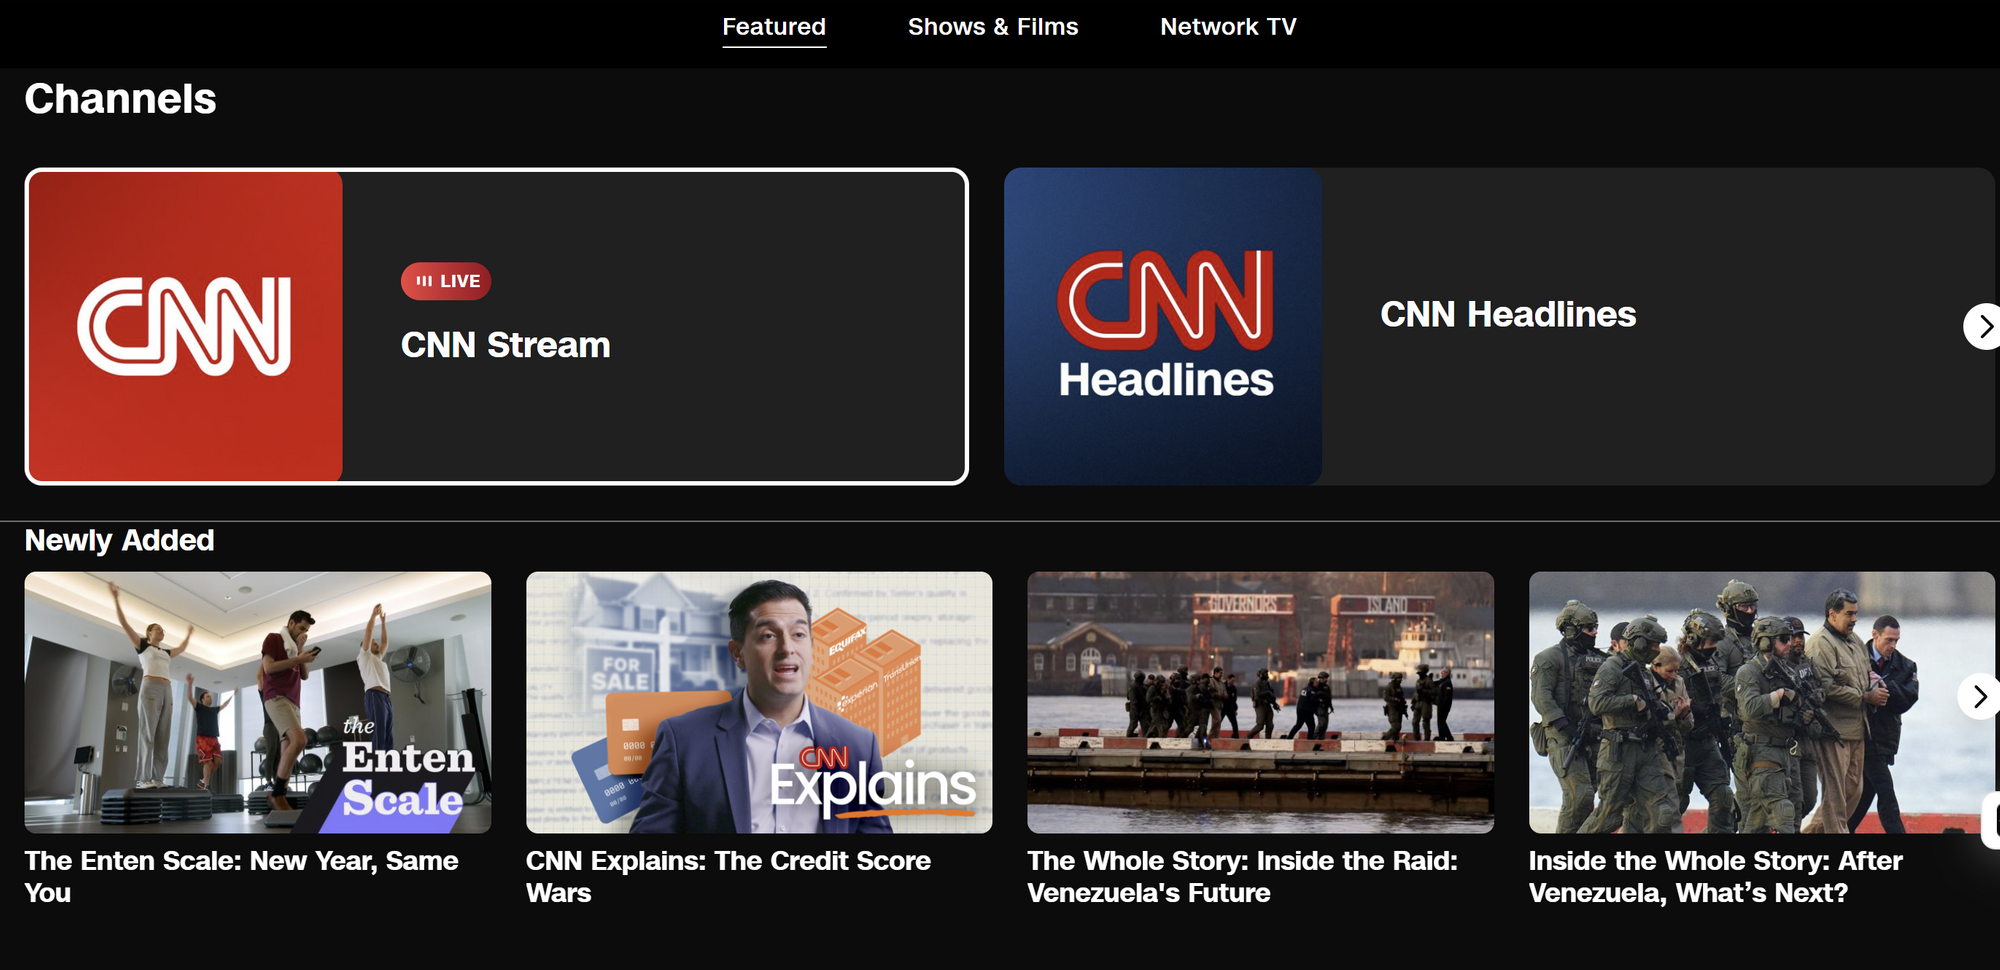Switch to the Featured tab

pos(773,27)
